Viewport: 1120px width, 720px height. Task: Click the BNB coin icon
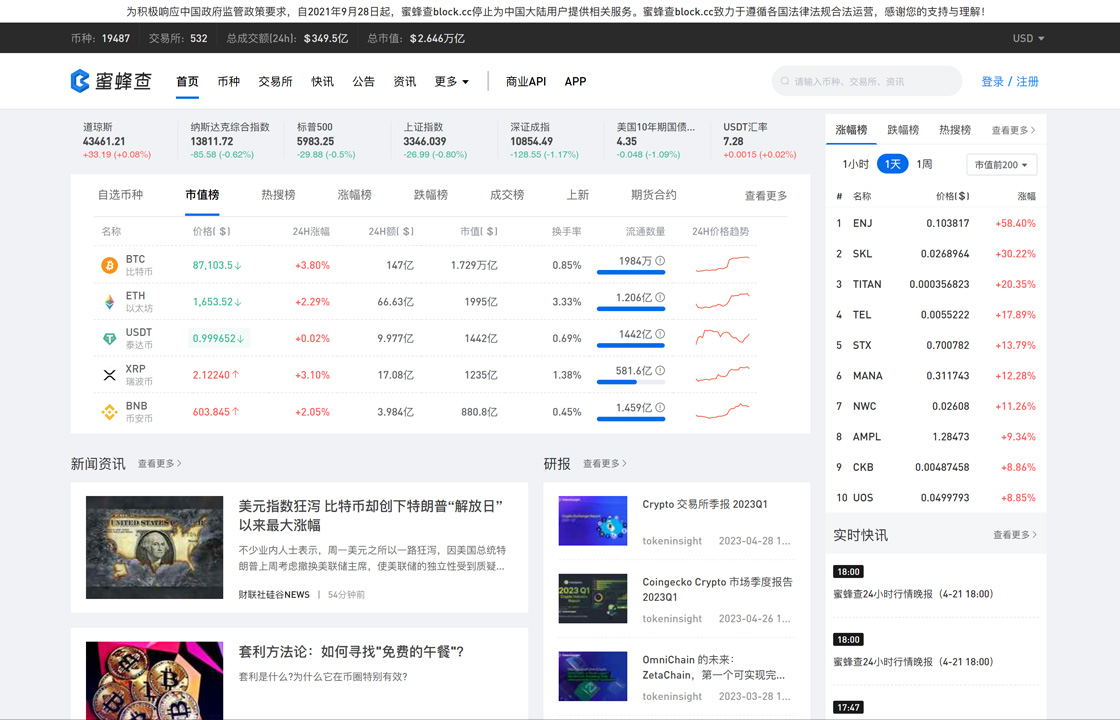pos(109,412)
